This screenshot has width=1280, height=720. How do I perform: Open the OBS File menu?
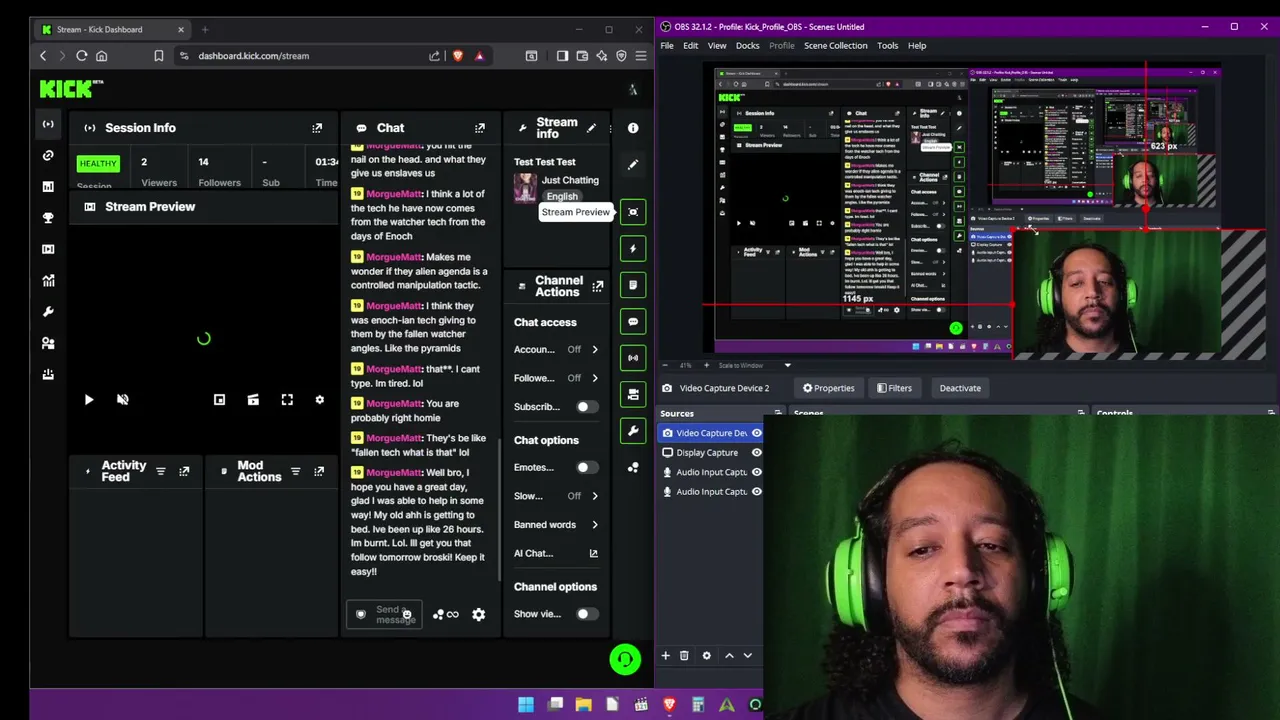point(666,46)
